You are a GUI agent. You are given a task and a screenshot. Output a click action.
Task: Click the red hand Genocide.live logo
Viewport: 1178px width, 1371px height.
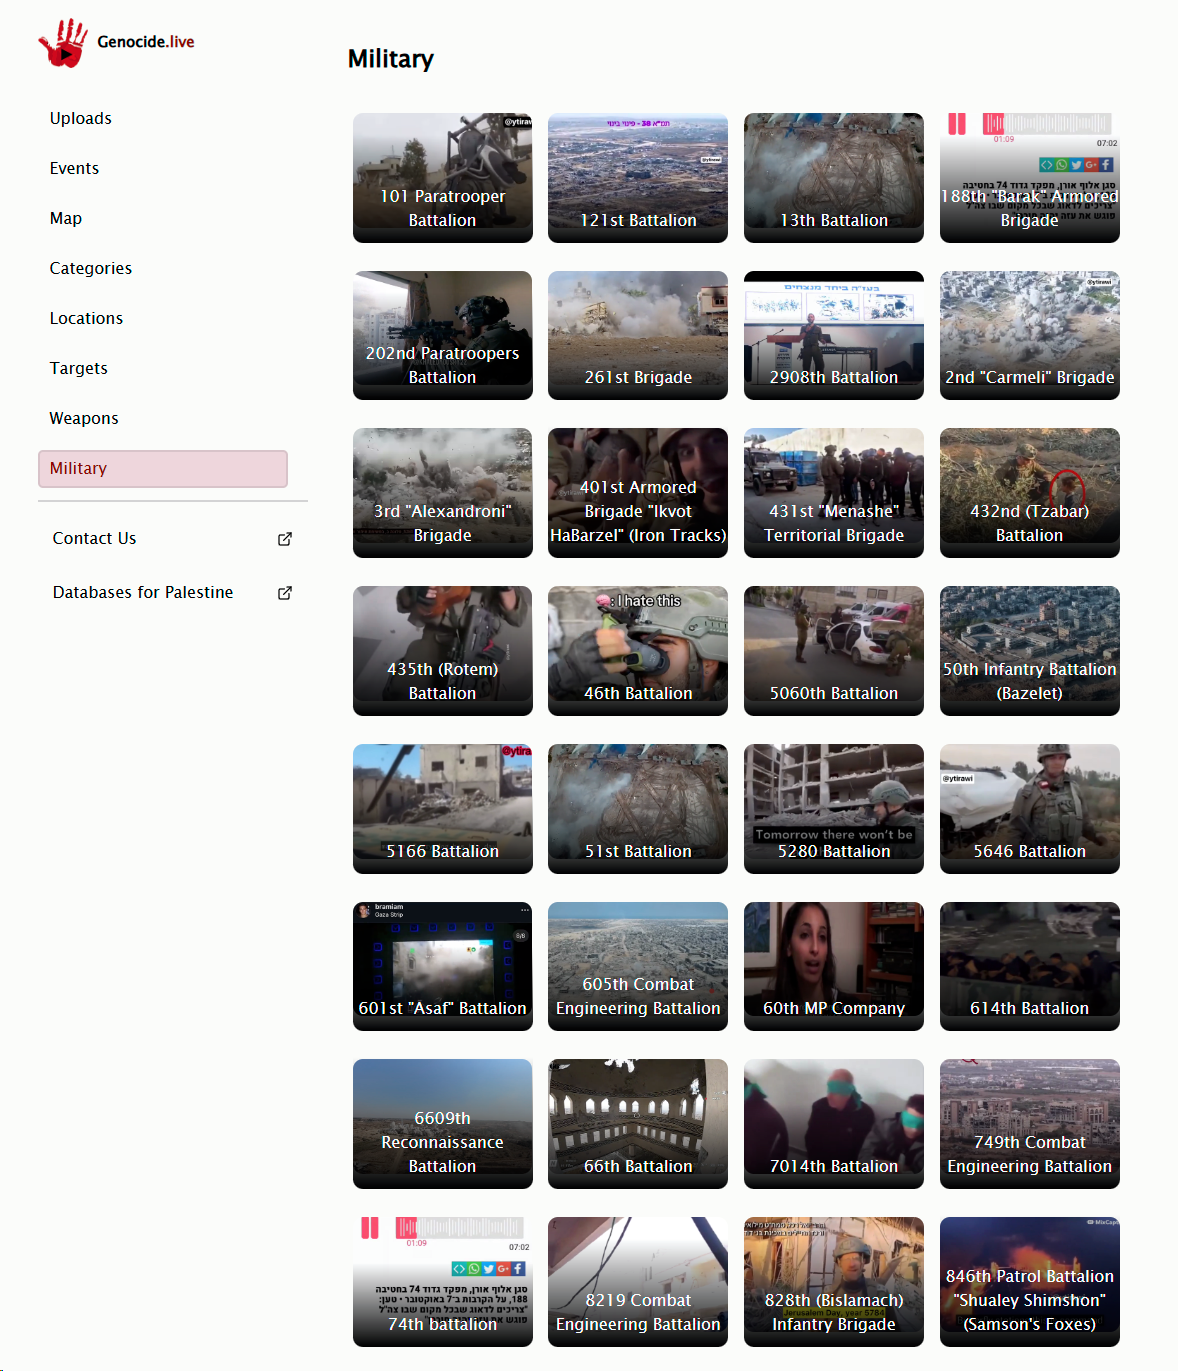[x=63, y=43]
